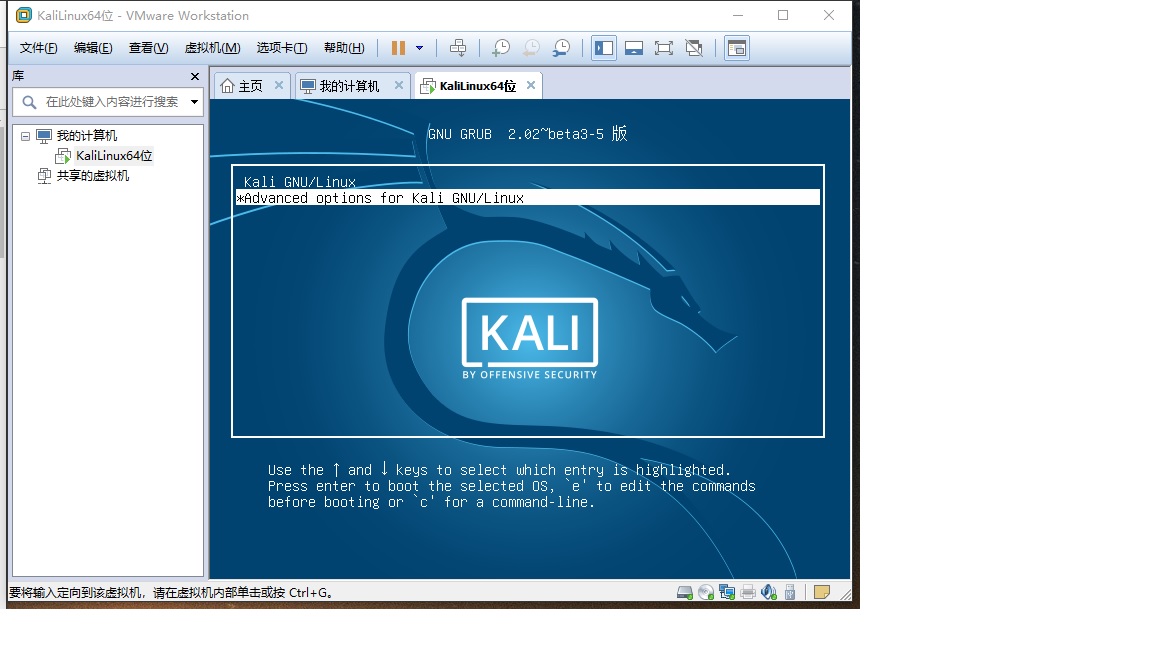Screen dimensions: 1152x648
Task: Take a snapshot with the clock-plus icon
Action: [501, 48]
